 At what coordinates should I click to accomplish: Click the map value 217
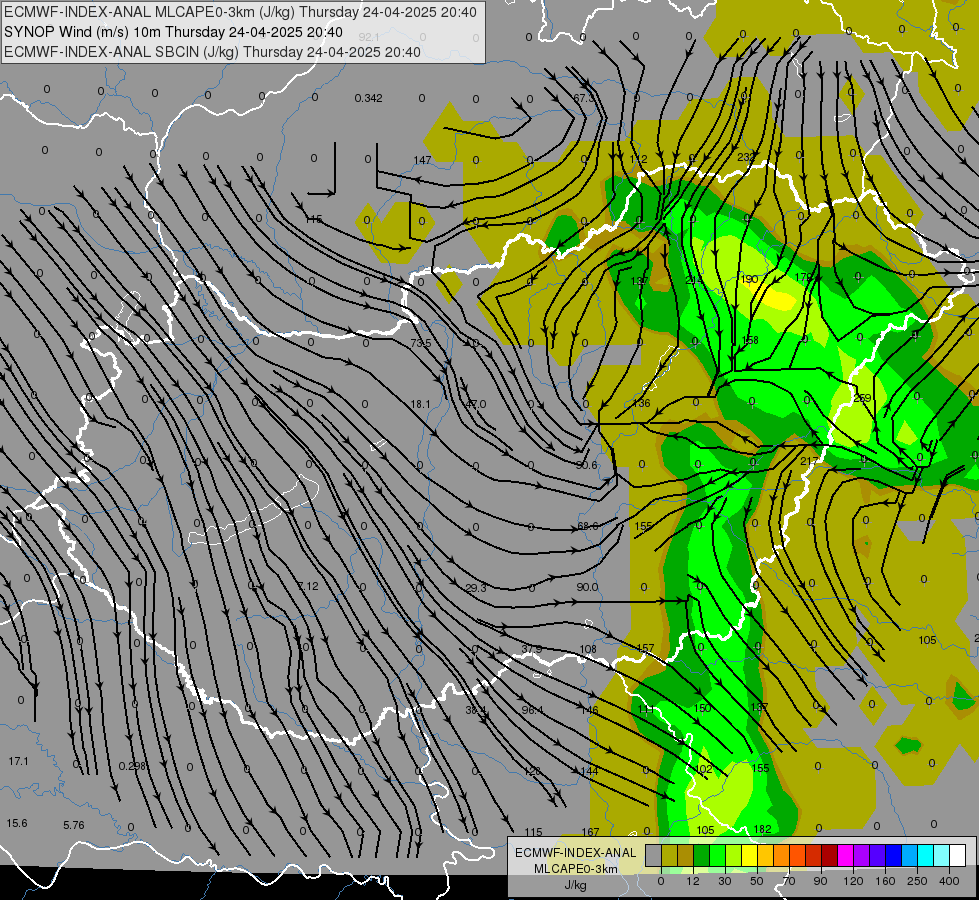click(x=809, y=461)
